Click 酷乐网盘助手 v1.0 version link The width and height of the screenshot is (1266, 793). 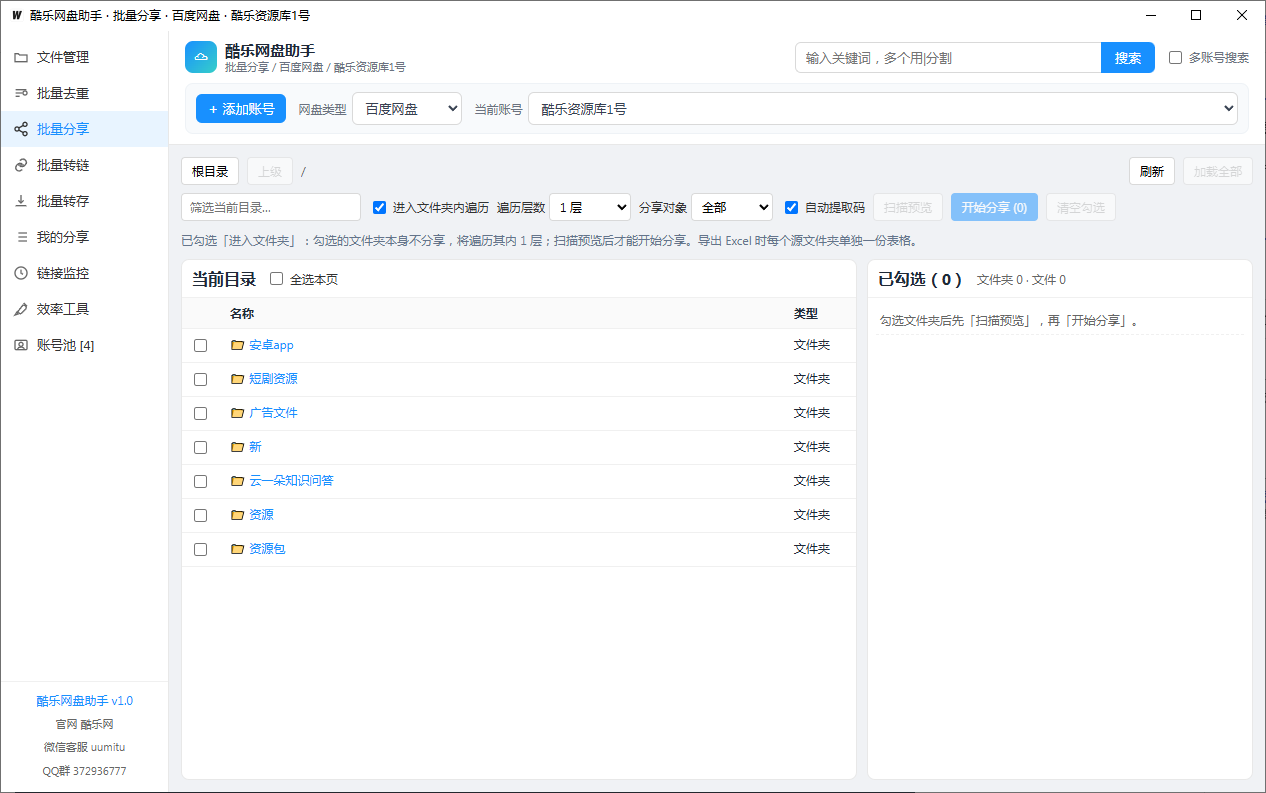85,701
